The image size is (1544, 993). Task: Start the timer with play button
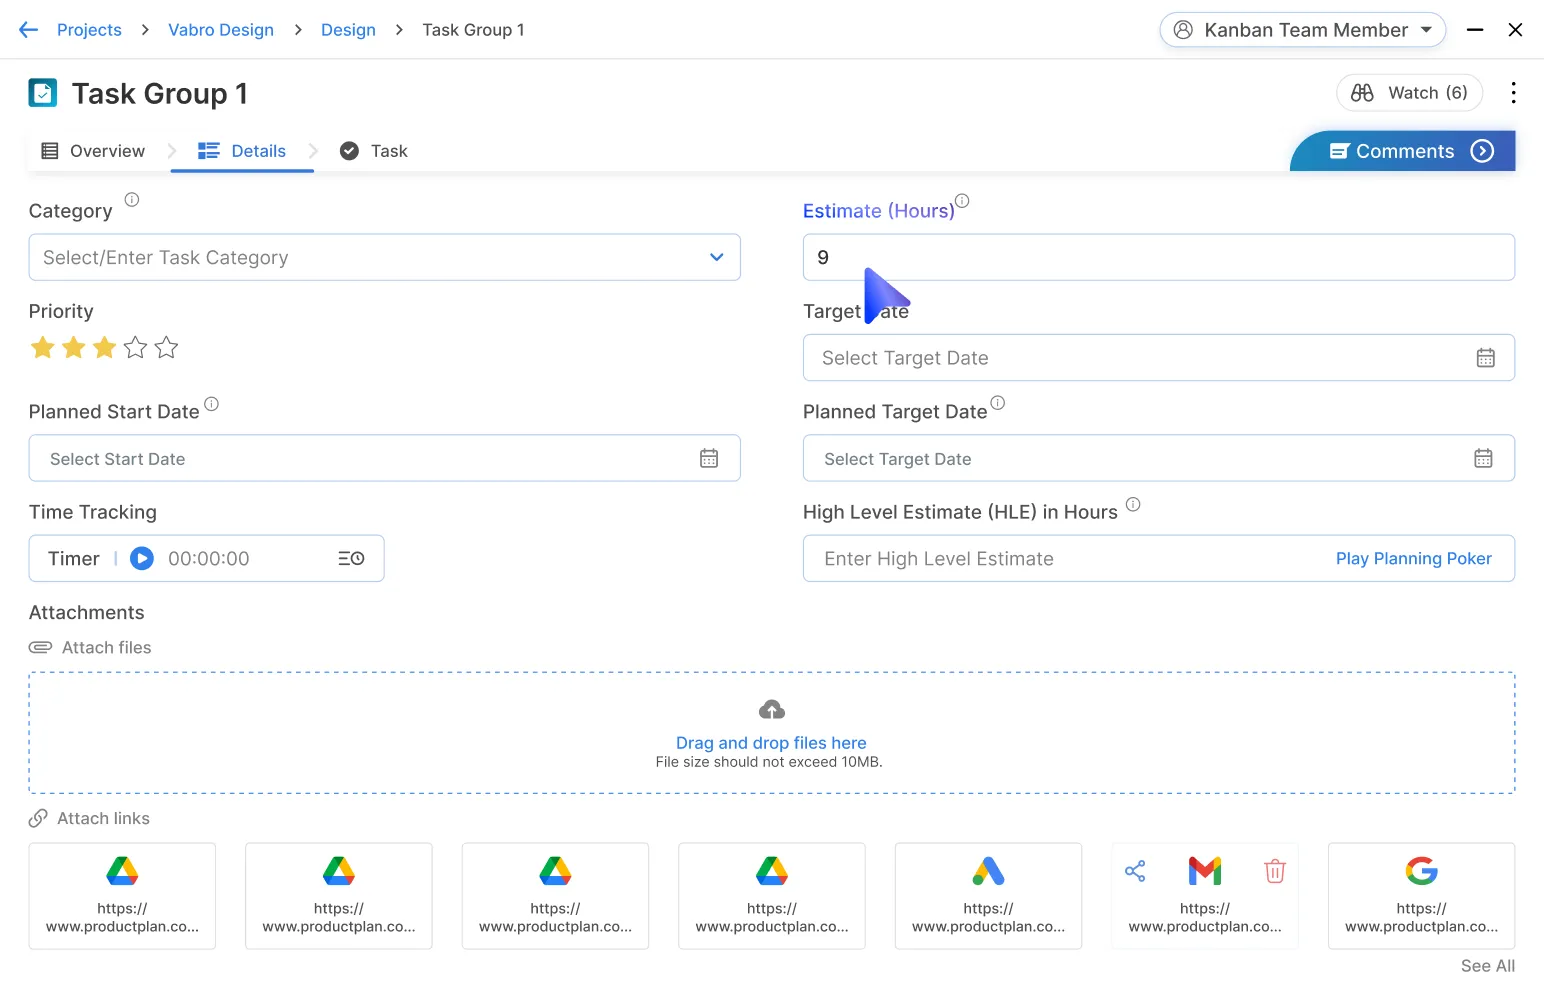pos(142,559)
